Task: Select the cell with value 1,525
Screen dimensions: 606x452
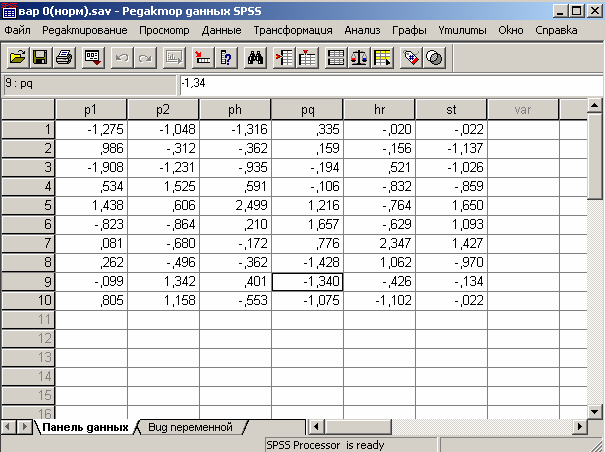Action: 163,186
